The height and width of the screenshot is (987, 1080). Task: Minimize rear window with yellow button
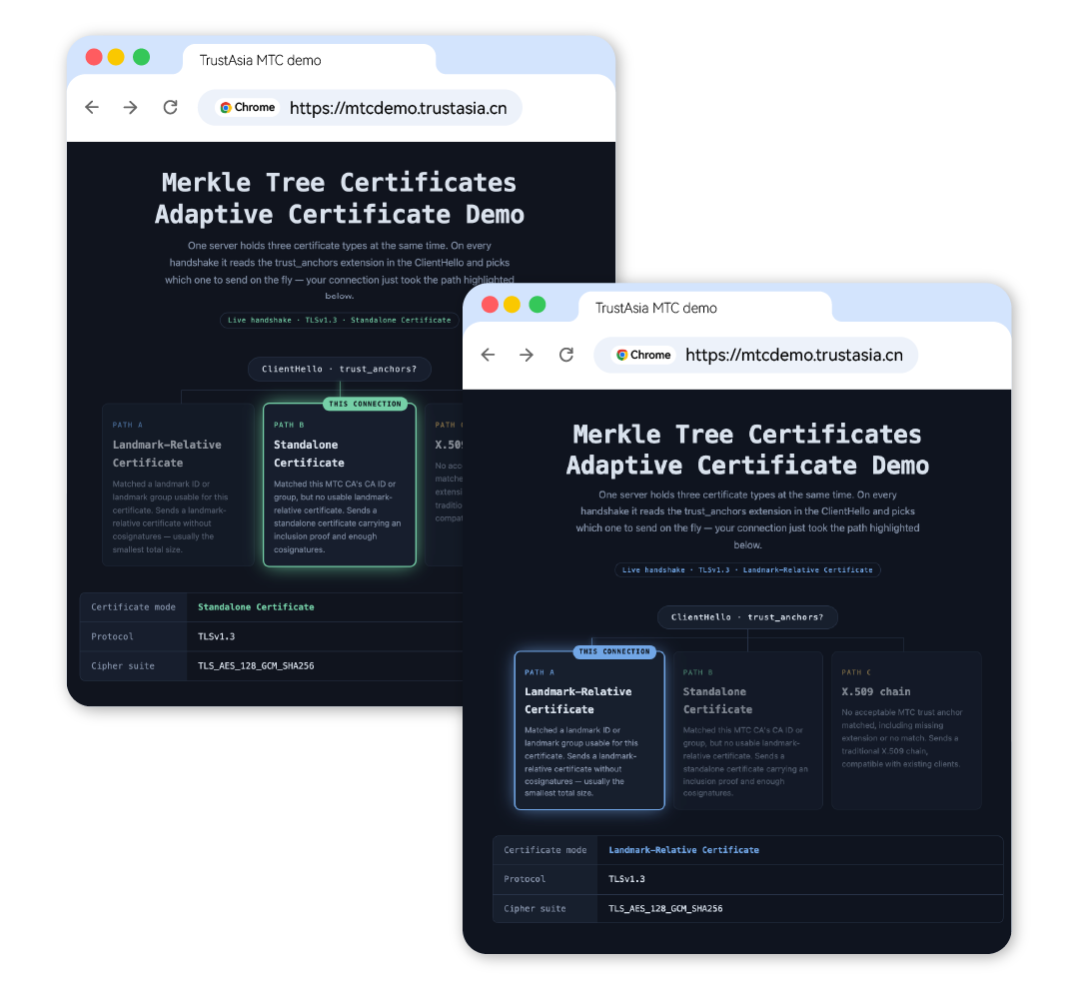pos(116,57)
